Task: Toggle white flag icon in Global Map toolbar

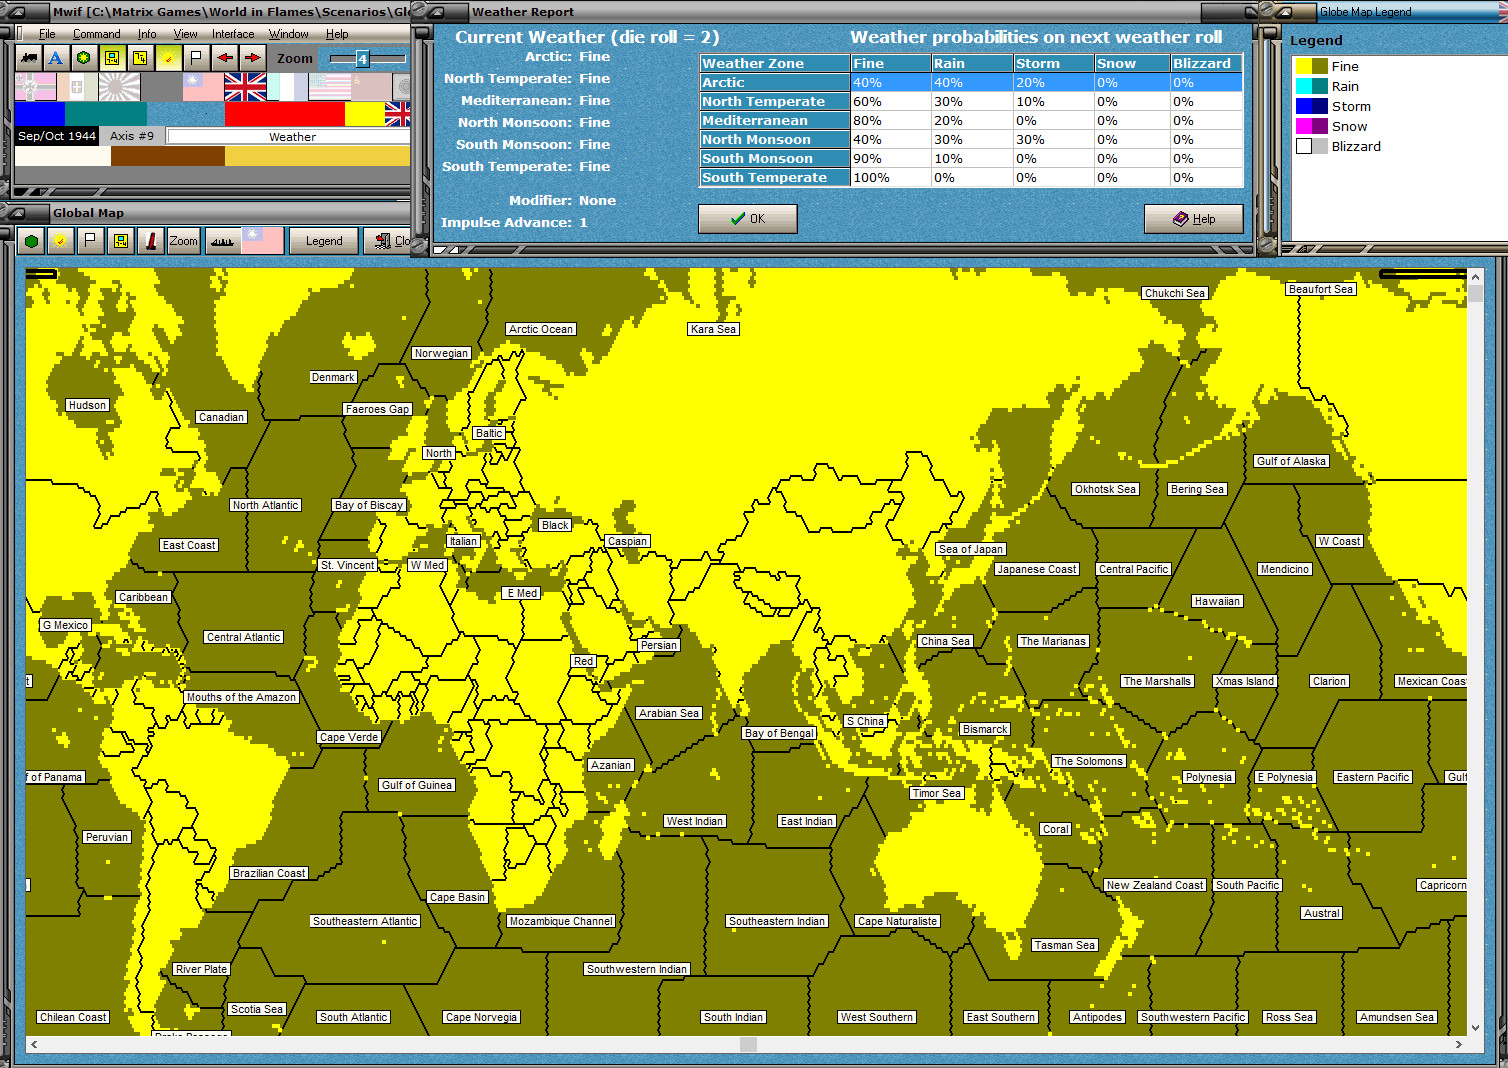Action: [91, 241]
